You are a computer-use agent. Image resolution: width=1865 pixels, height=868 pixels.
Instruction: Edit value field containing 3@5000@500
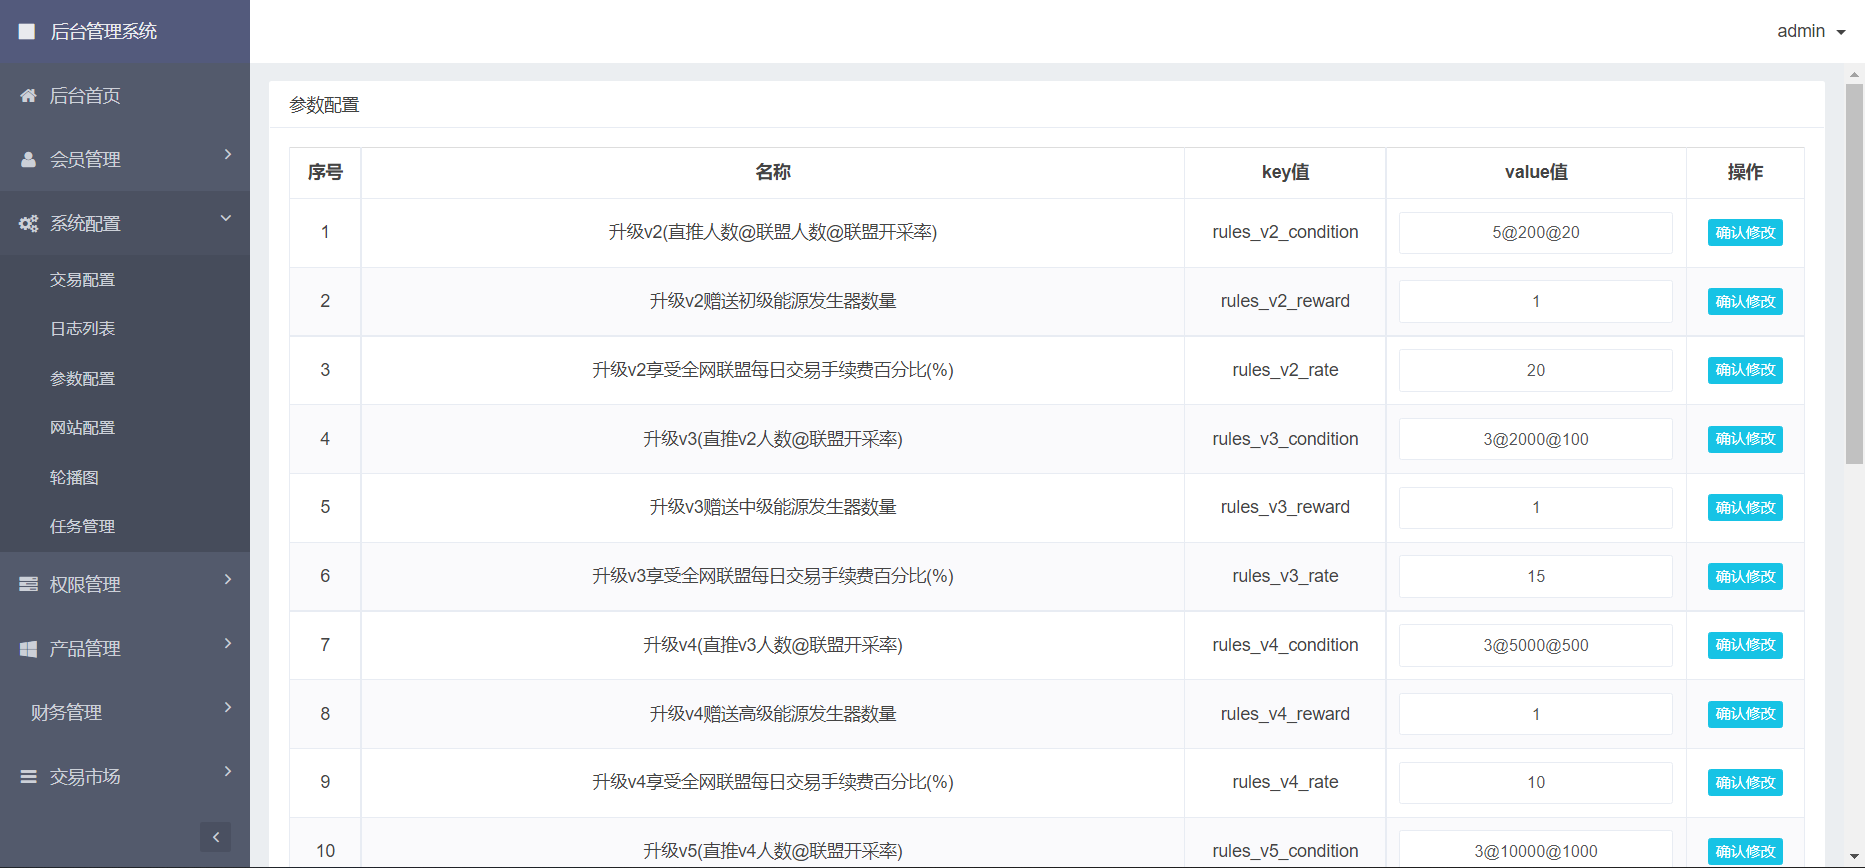pos(1536,645)
